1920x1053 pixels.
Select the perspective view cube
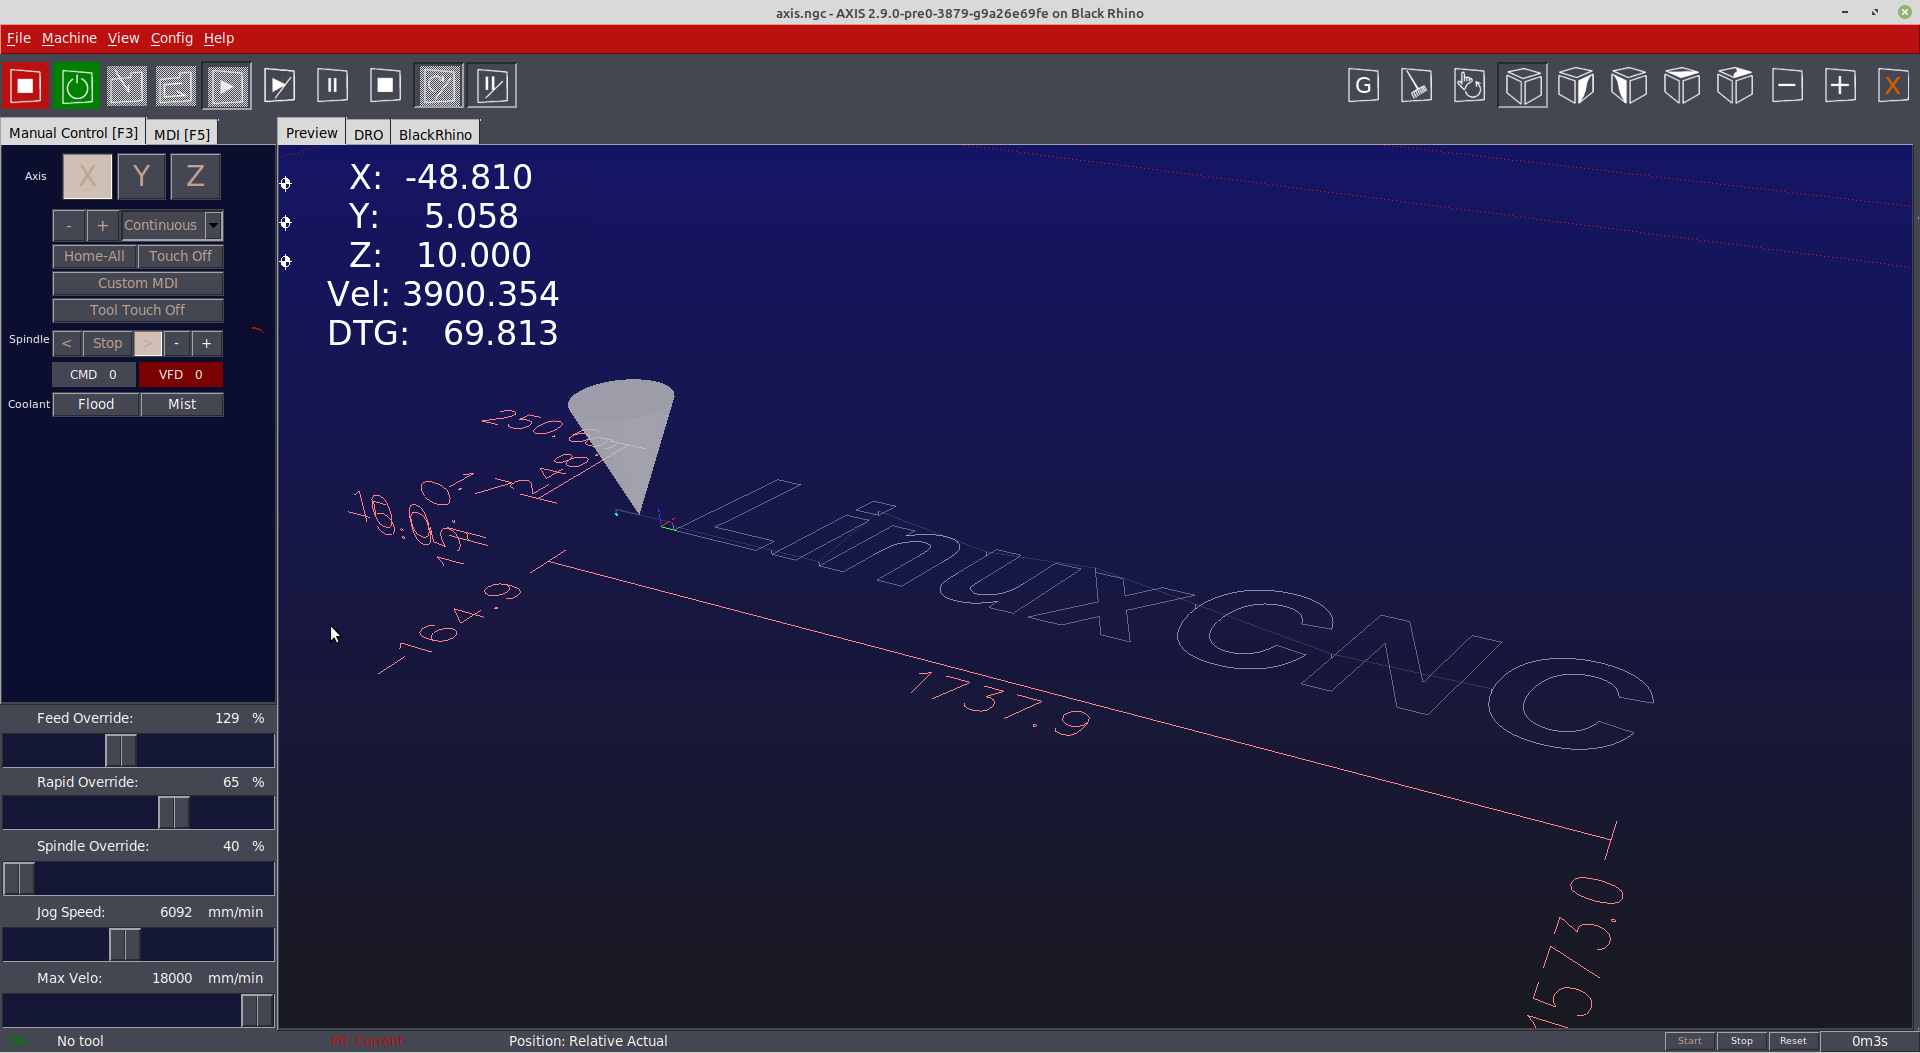1523,86
